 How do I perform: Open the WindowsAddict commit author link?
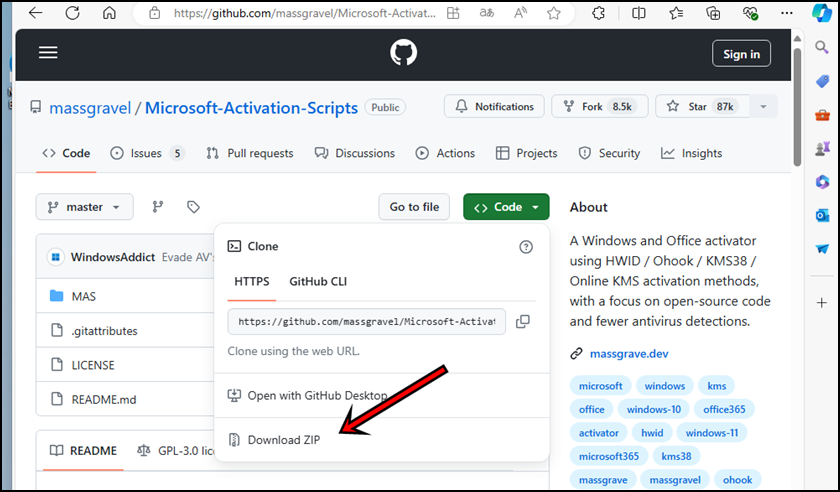click(113, 257)
